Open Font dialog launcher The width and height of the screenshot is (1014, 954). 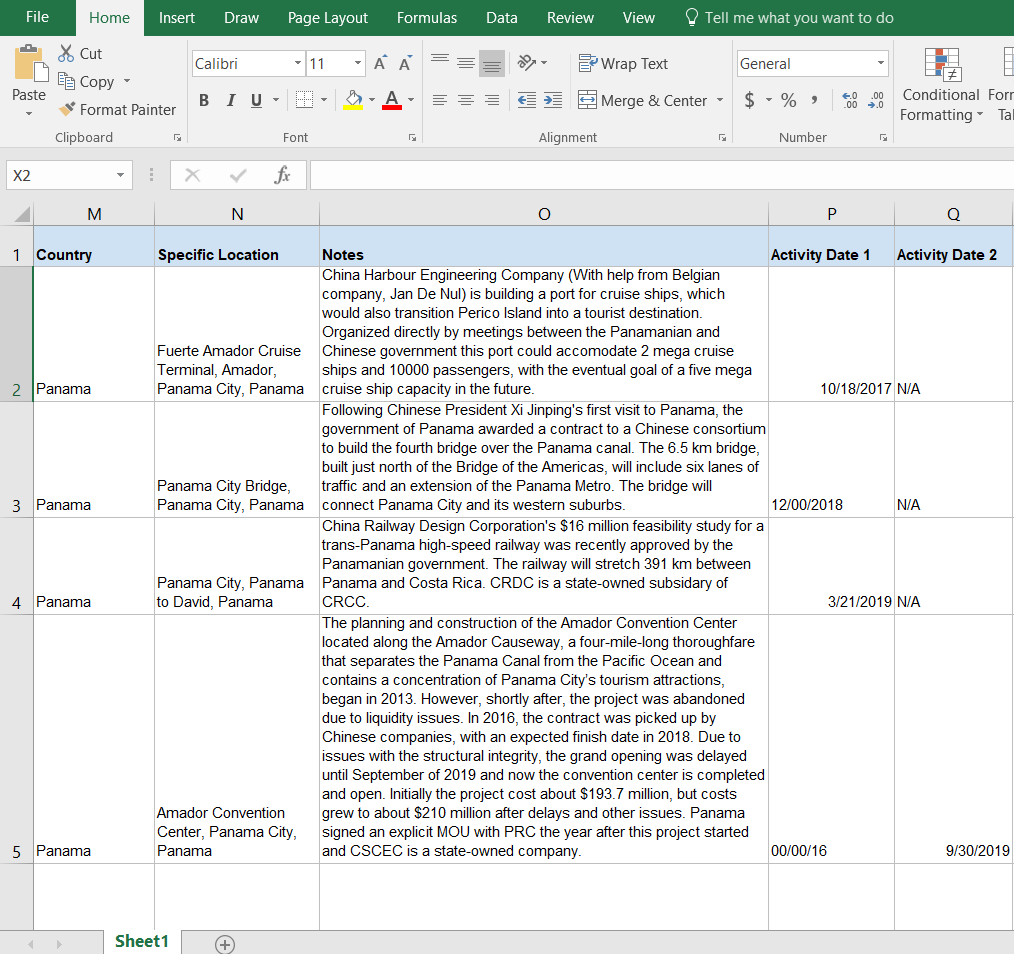click(412, 137)
